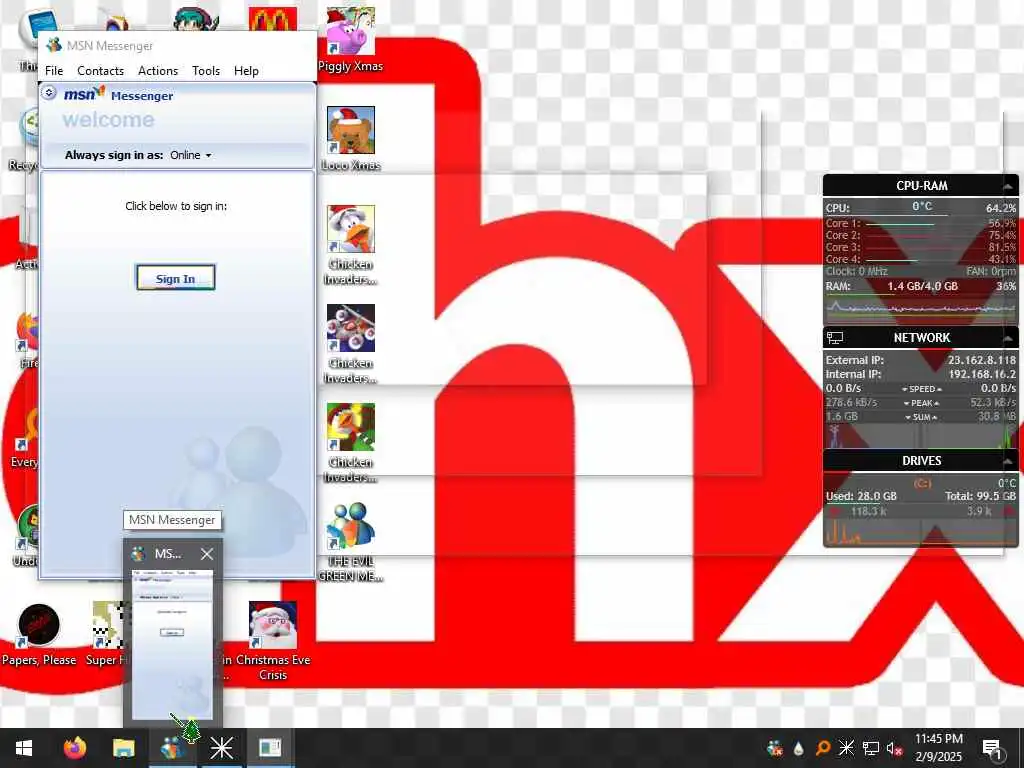Viewport: 1024px width, 768px height.
Task: Click the MSN Messenger preview thumbnail
Action: [x=172, y=644]
